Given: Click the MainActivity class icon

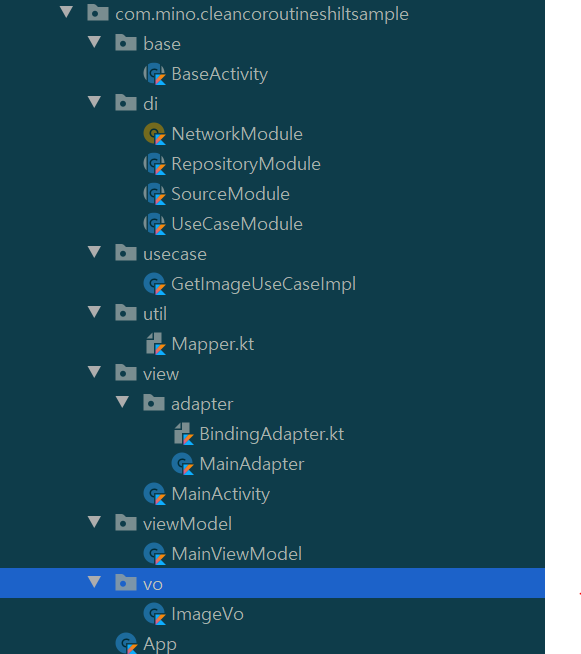Looking at the screenshot, I should (155, 494).
